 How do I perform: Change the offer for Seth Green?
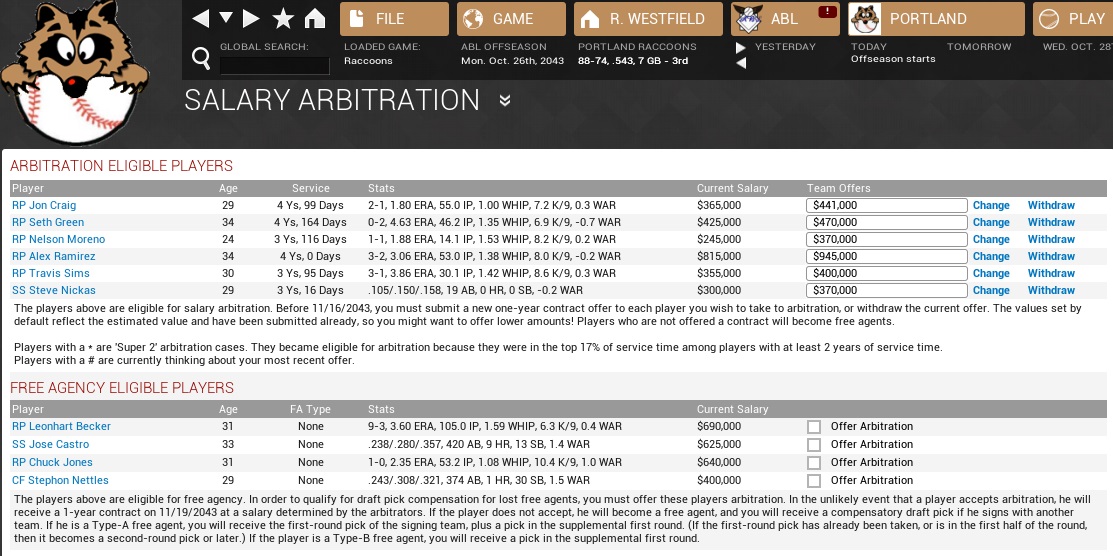click(991, 222)
